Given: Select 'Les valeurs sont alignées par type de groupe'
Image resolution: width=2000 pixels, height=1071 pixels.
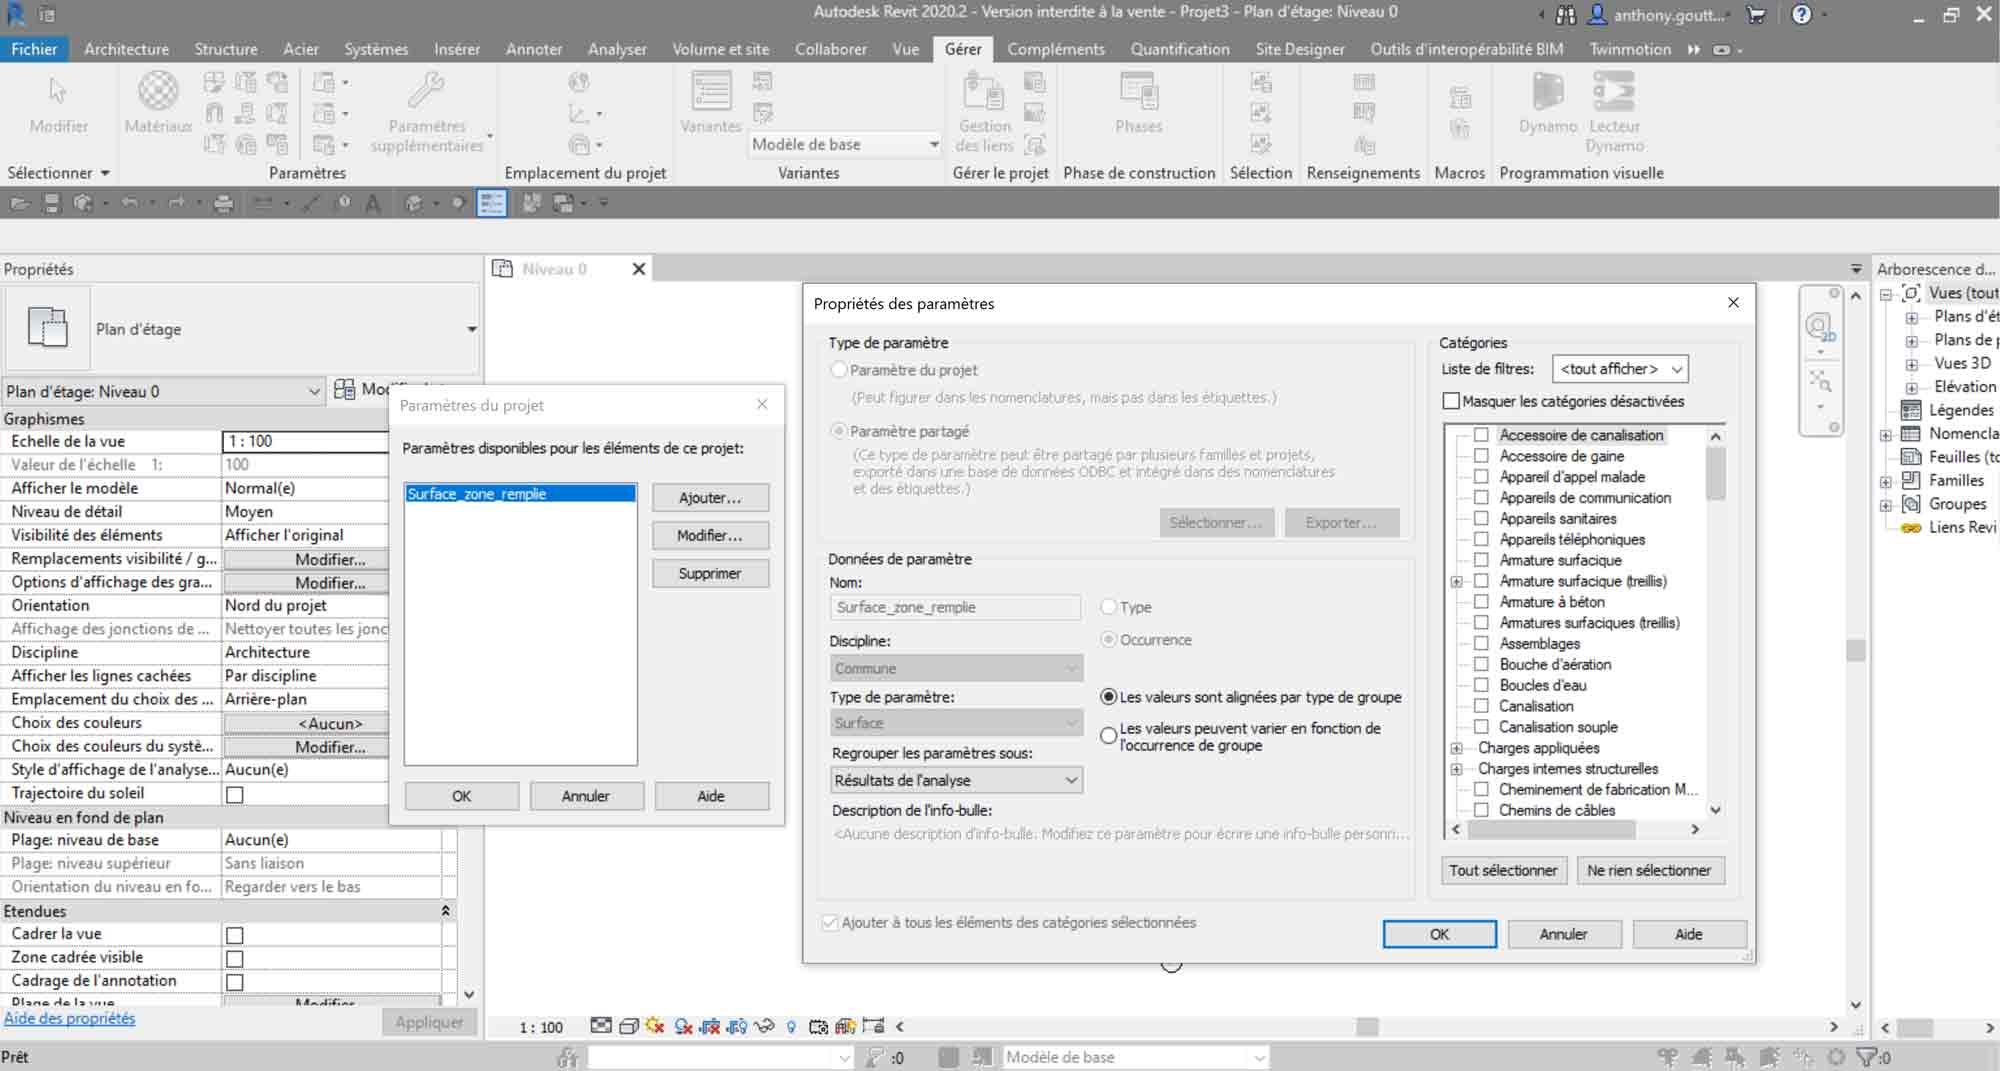Looking at the screenshot, I should point(1108,697).
